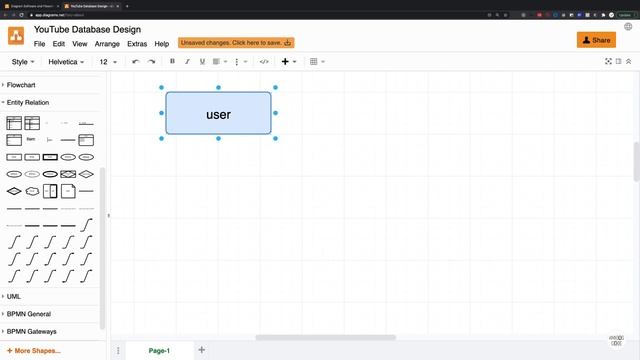The width and height of the screenshot is (640, 360).
Task: Click the shapes sidebar vertical scrollbar
Action: coord(102,248)
